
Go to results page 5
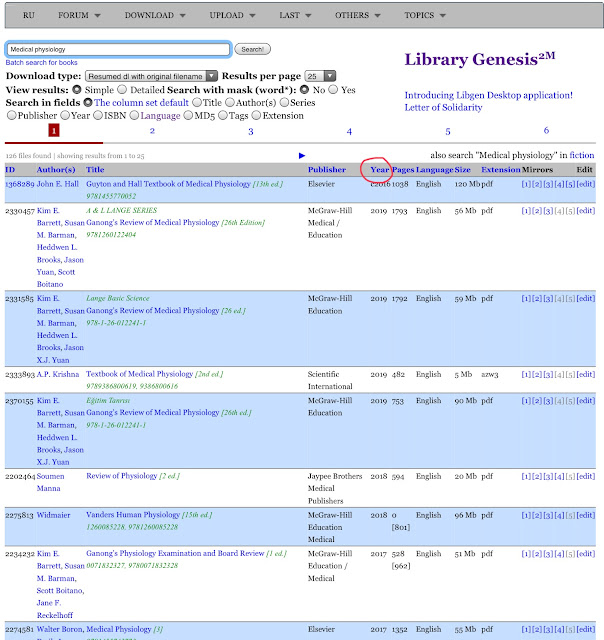point(448,131)
